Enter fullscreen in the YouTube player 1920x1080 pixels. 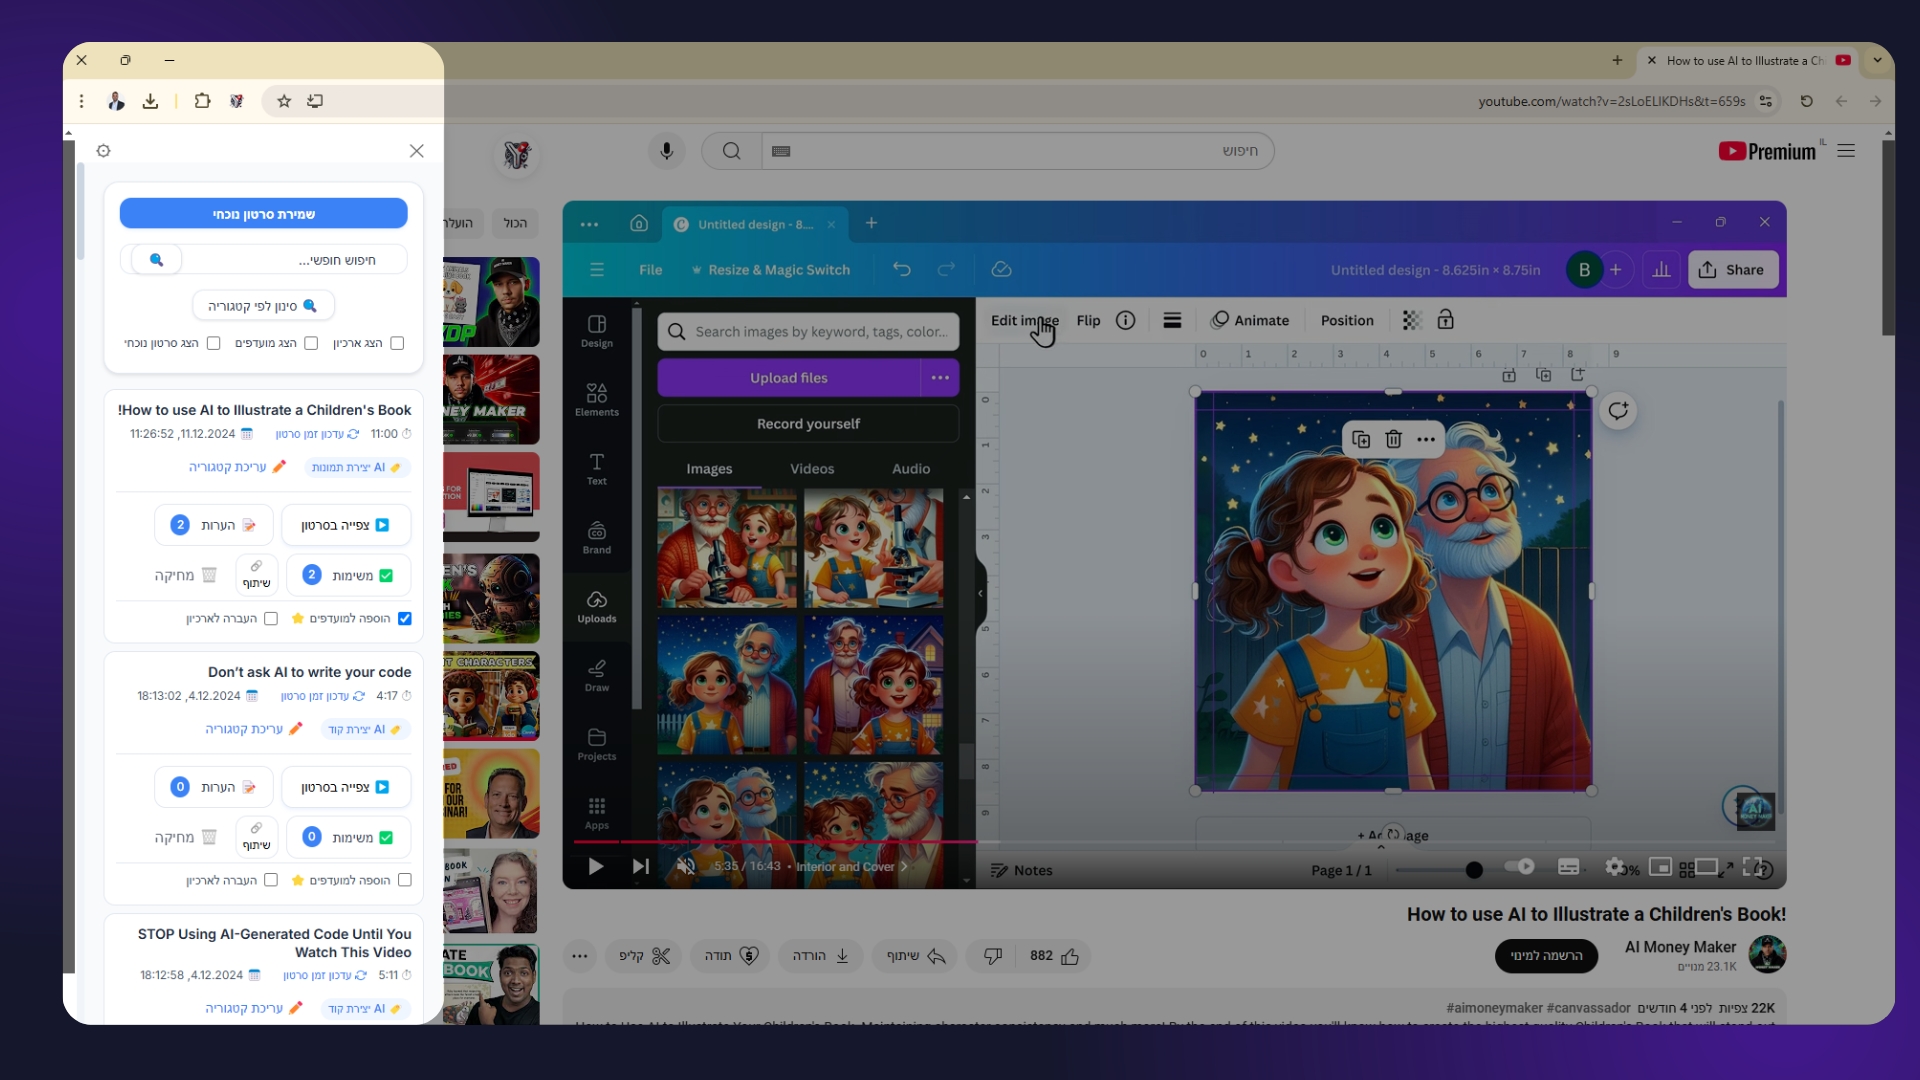tap(1752, 867)
